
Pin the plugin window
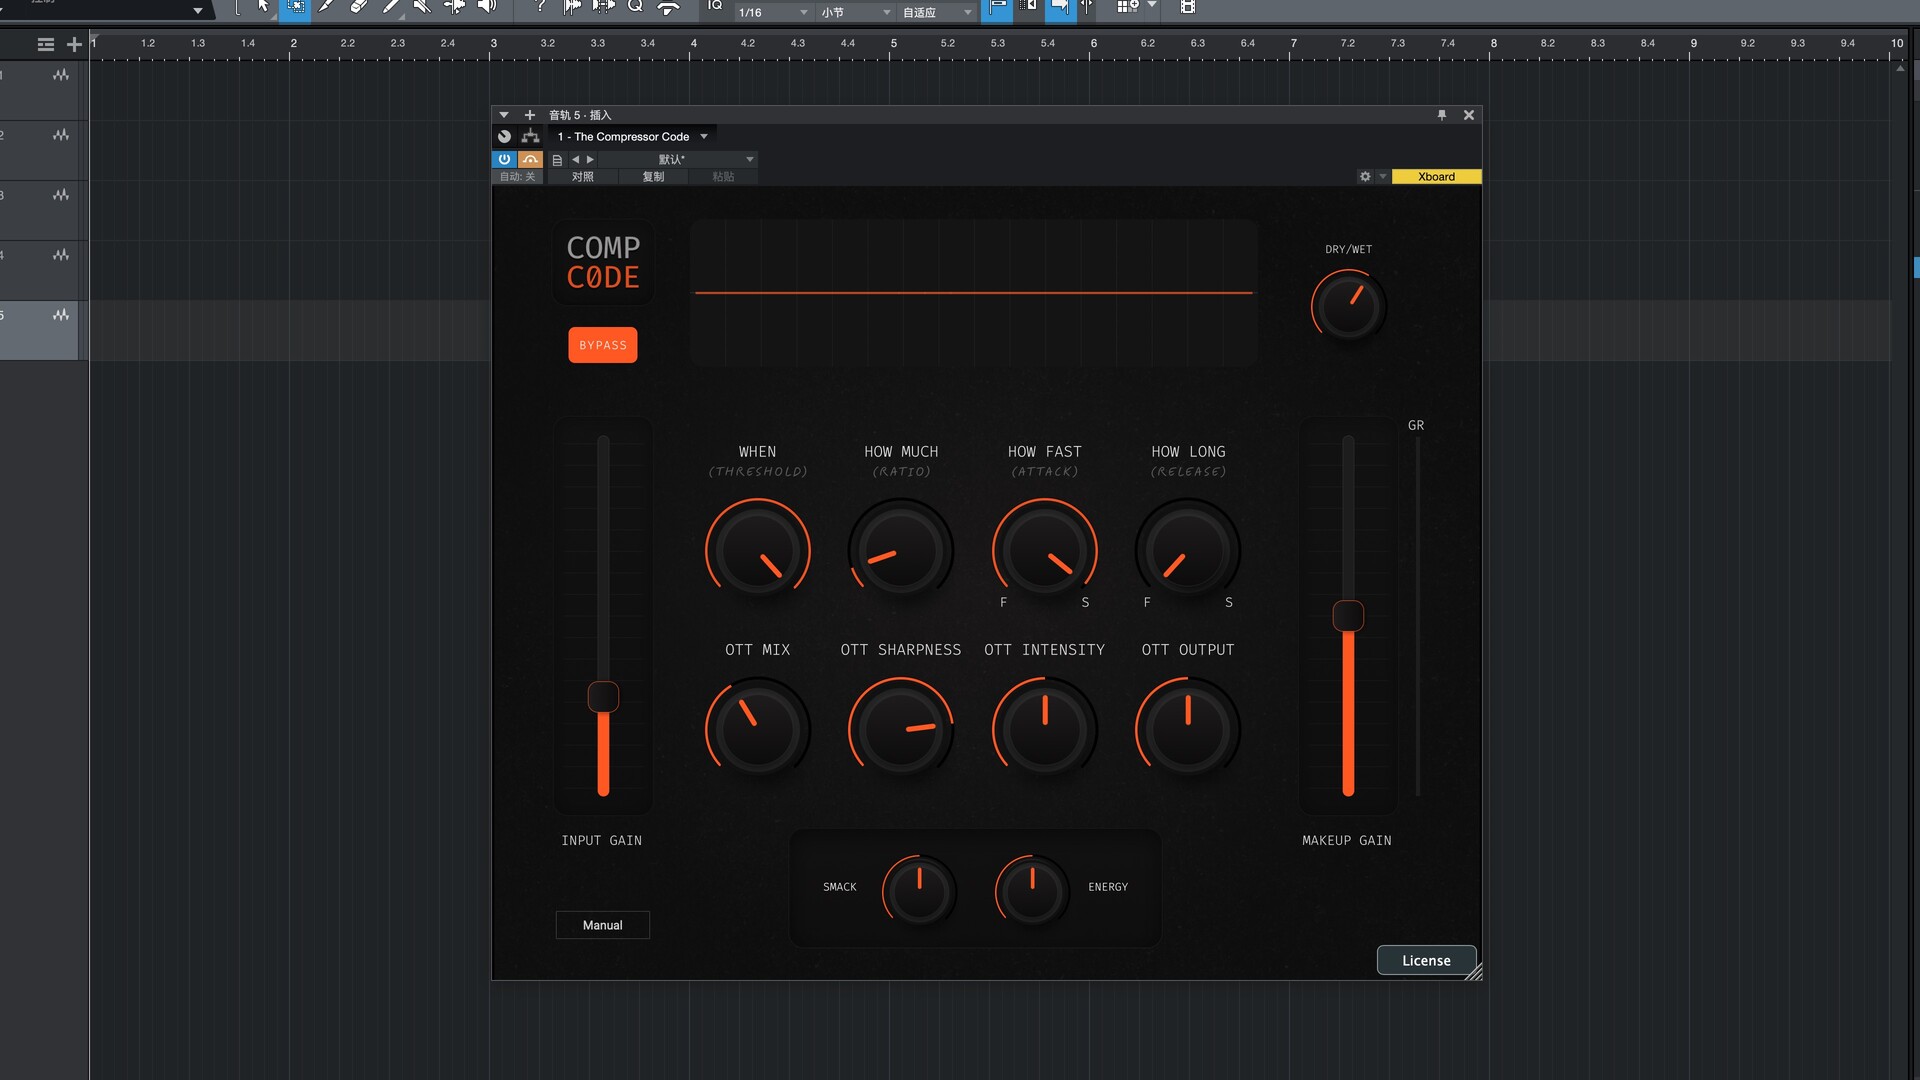click(x=1442, y=115)
